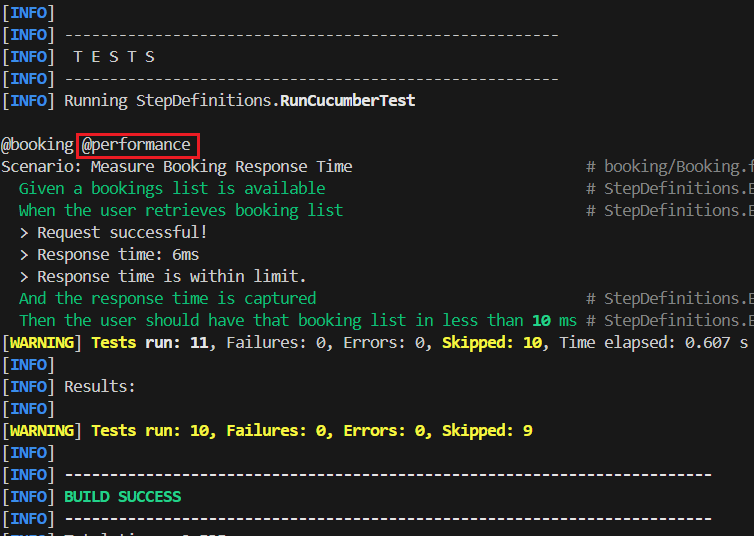Click the Results: label
This screenshot has width=754, height=536.
[100, 386]
